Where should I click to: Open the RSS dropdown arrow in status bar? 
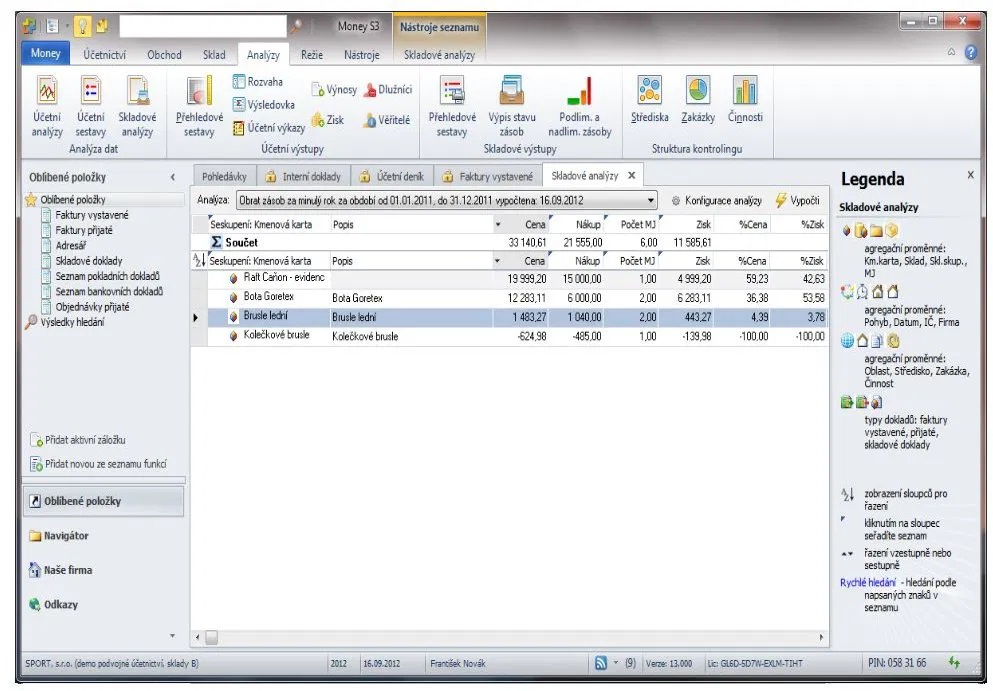coord(616,662)
